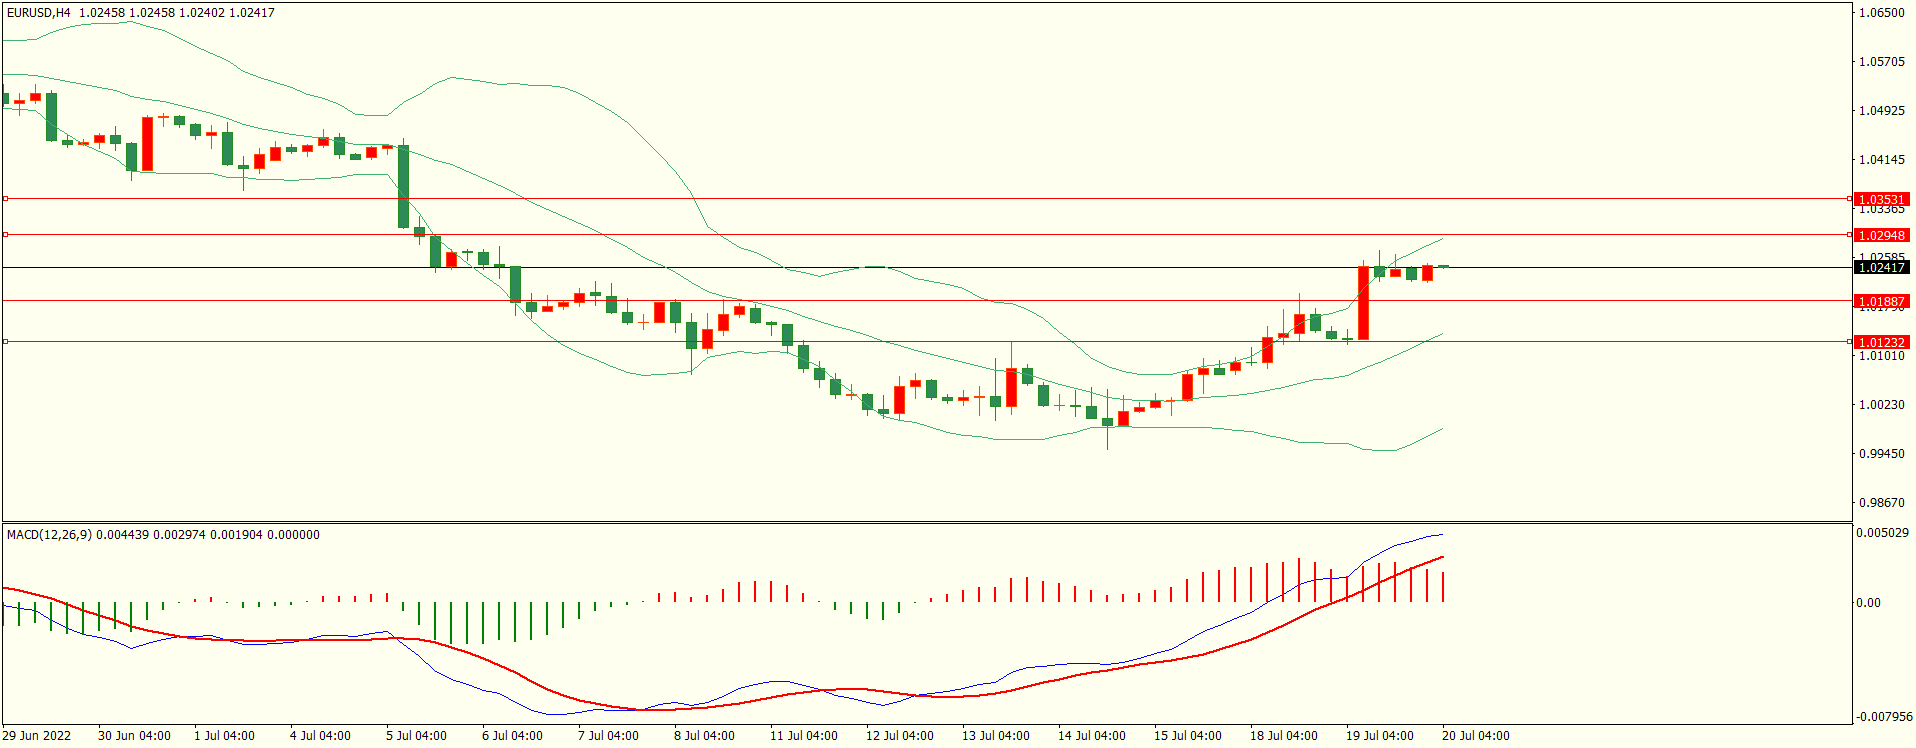Viewport: 1916px width, 748px height.
Task: Click the 0.99450 price scale label
Action: [1881, 454]
